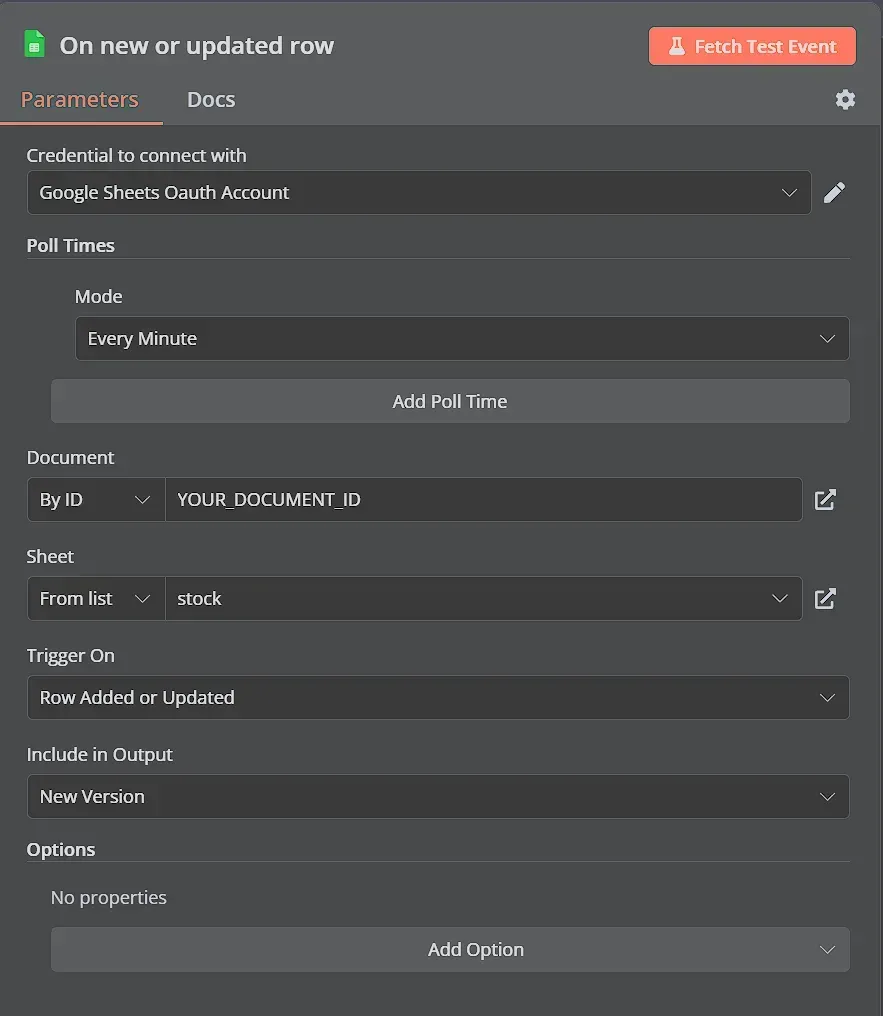Change the By ID document mode selector

pyautogui.click(x=96, y=500)
